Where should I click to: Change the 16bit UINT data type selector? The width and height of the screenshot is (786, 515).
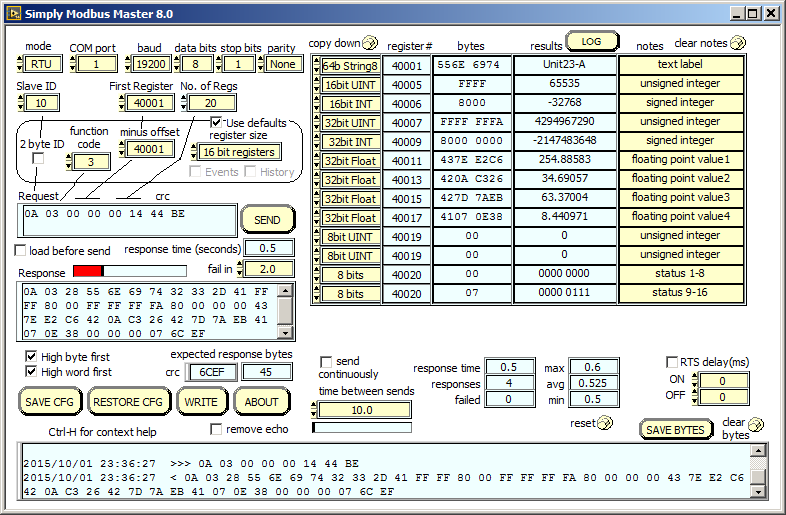[x=350, y=85]
